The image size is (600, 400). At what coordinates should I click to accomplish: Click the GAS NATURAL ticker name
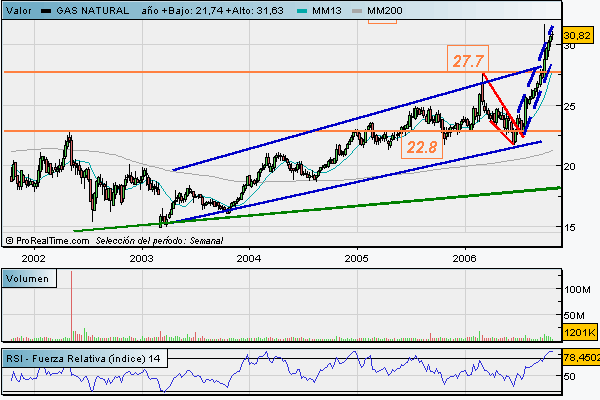[x=93, y=11]
